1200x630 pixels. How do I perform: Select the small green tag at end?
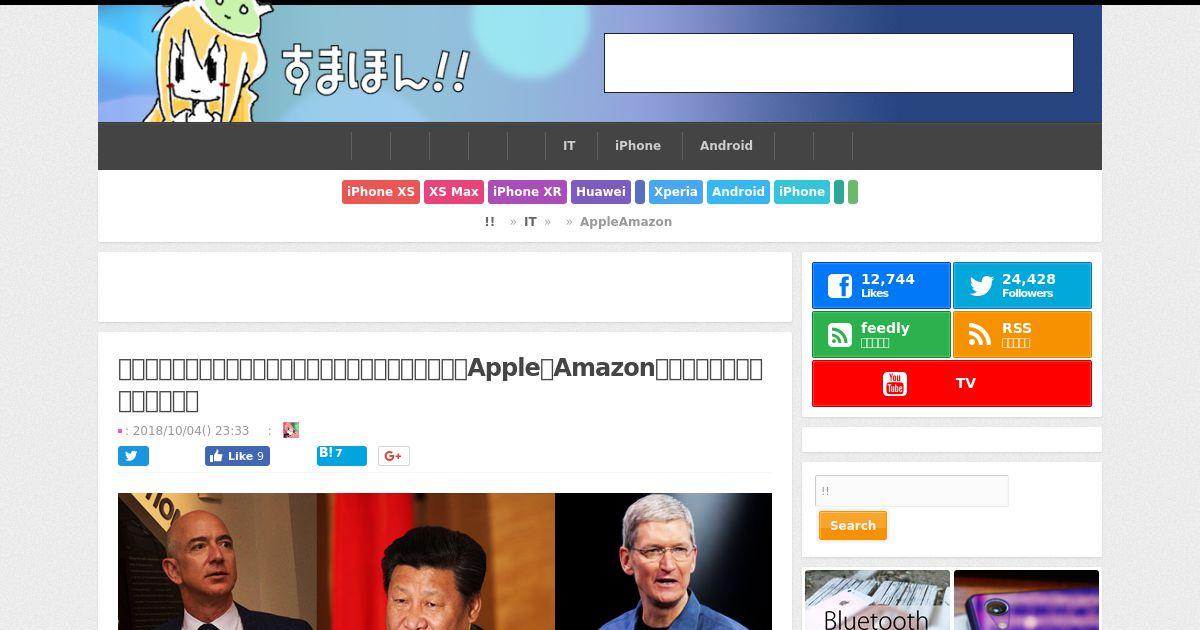[x=853, y=192]
